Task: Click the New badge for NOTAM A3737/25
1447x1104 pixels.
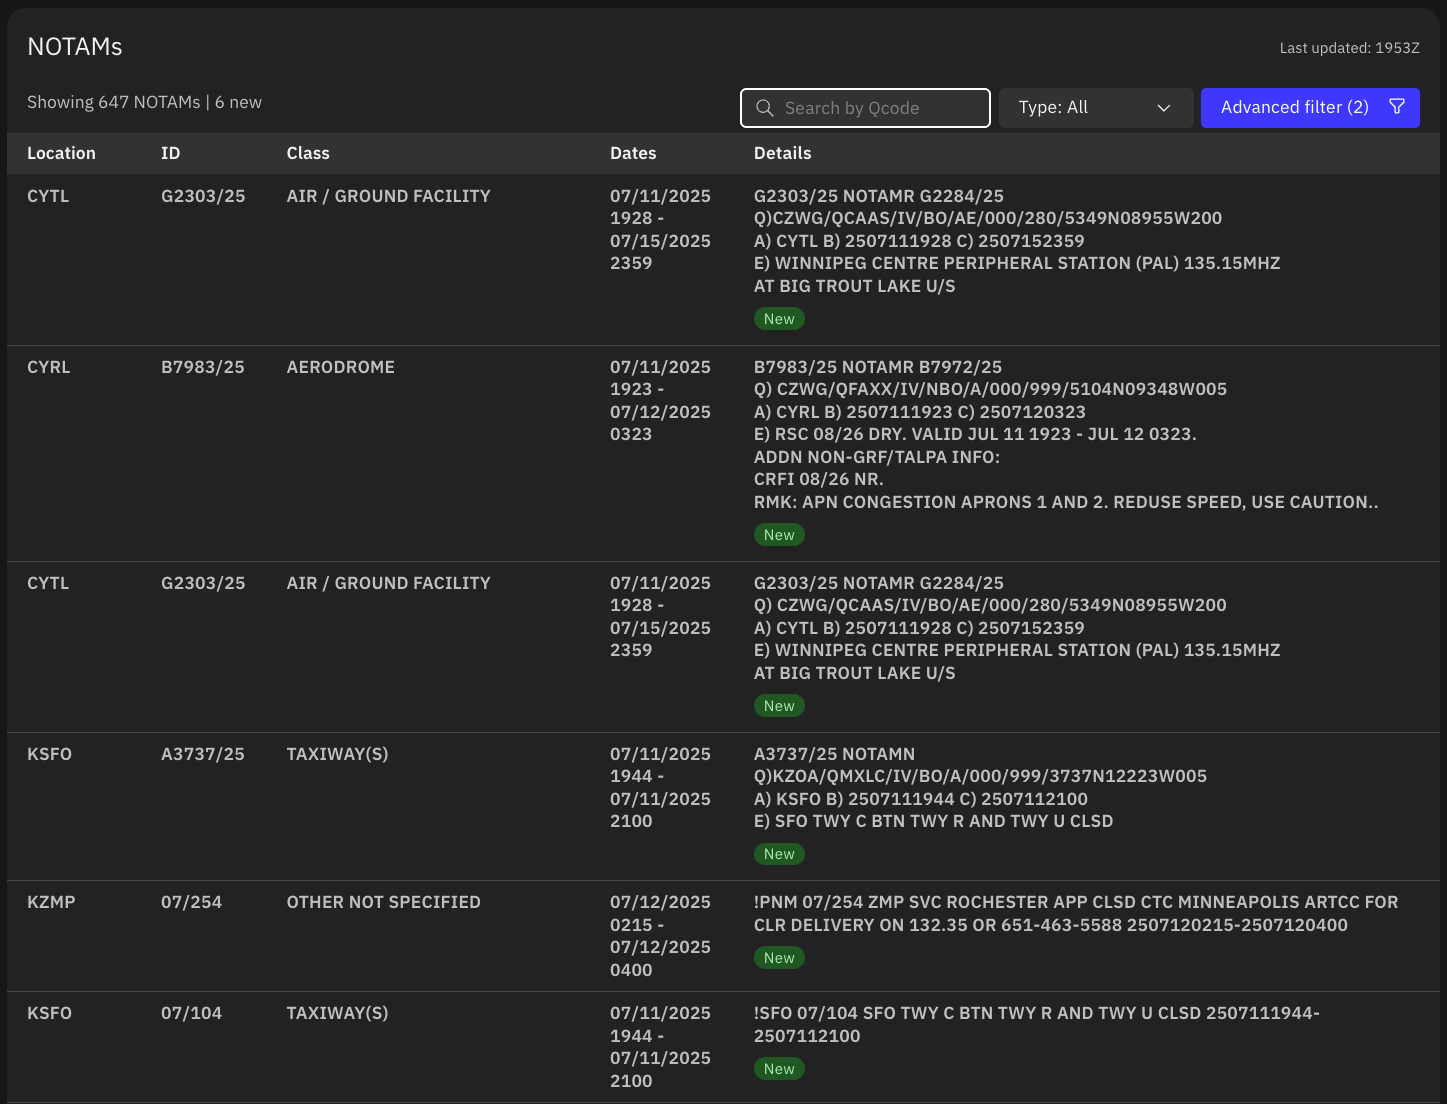Action: pos(779,854)
